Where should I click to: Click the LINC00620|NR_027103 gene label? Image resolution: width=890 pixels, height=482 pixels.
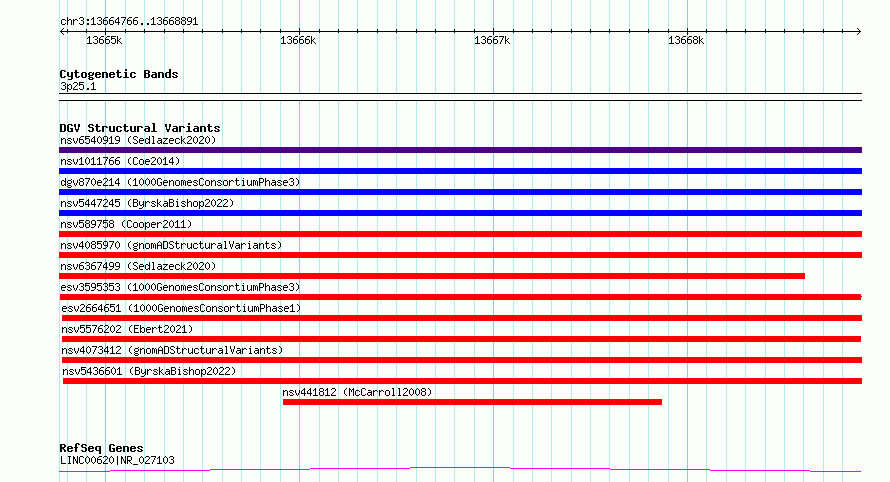117,460
